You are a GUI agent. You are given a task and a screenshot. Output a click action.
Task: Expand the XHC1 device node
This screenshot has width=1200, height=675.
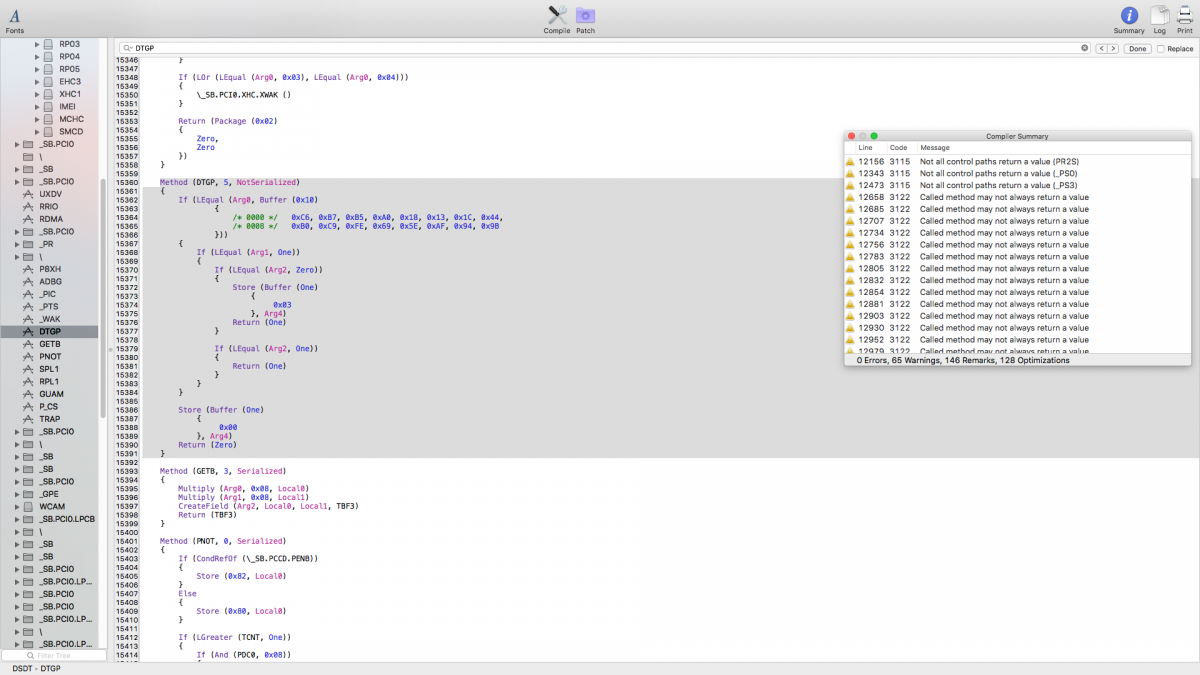37,94
